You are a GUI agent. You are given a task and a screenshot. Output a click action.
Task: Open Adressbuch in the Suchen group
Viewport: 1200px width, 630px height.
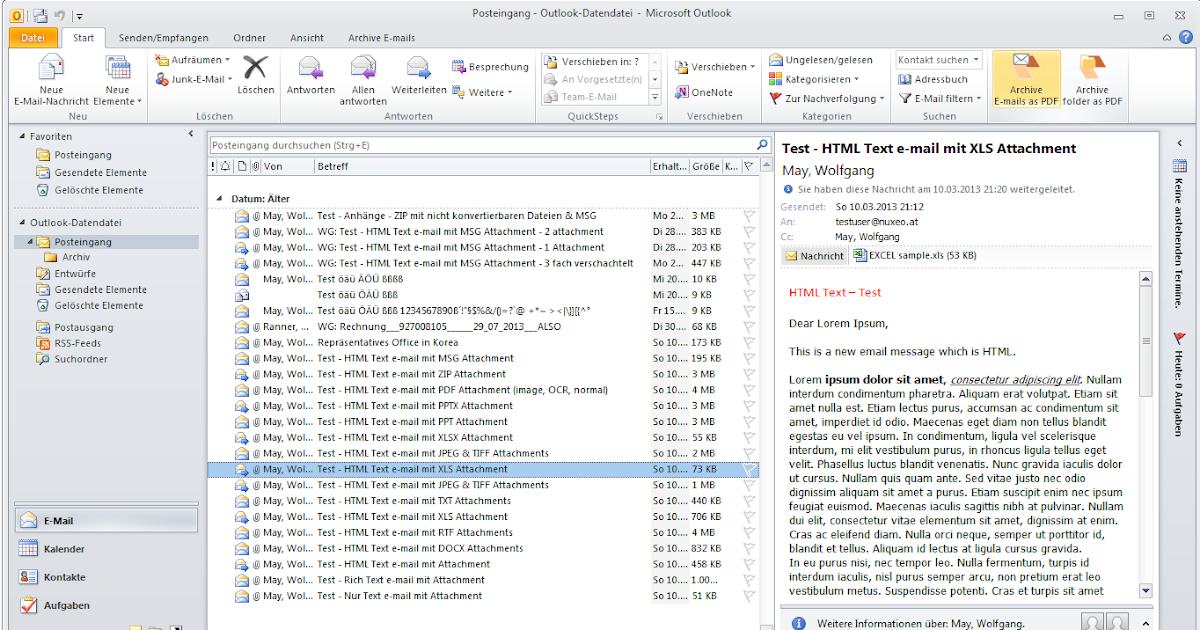pyautogui.click(x=934, y=79)
